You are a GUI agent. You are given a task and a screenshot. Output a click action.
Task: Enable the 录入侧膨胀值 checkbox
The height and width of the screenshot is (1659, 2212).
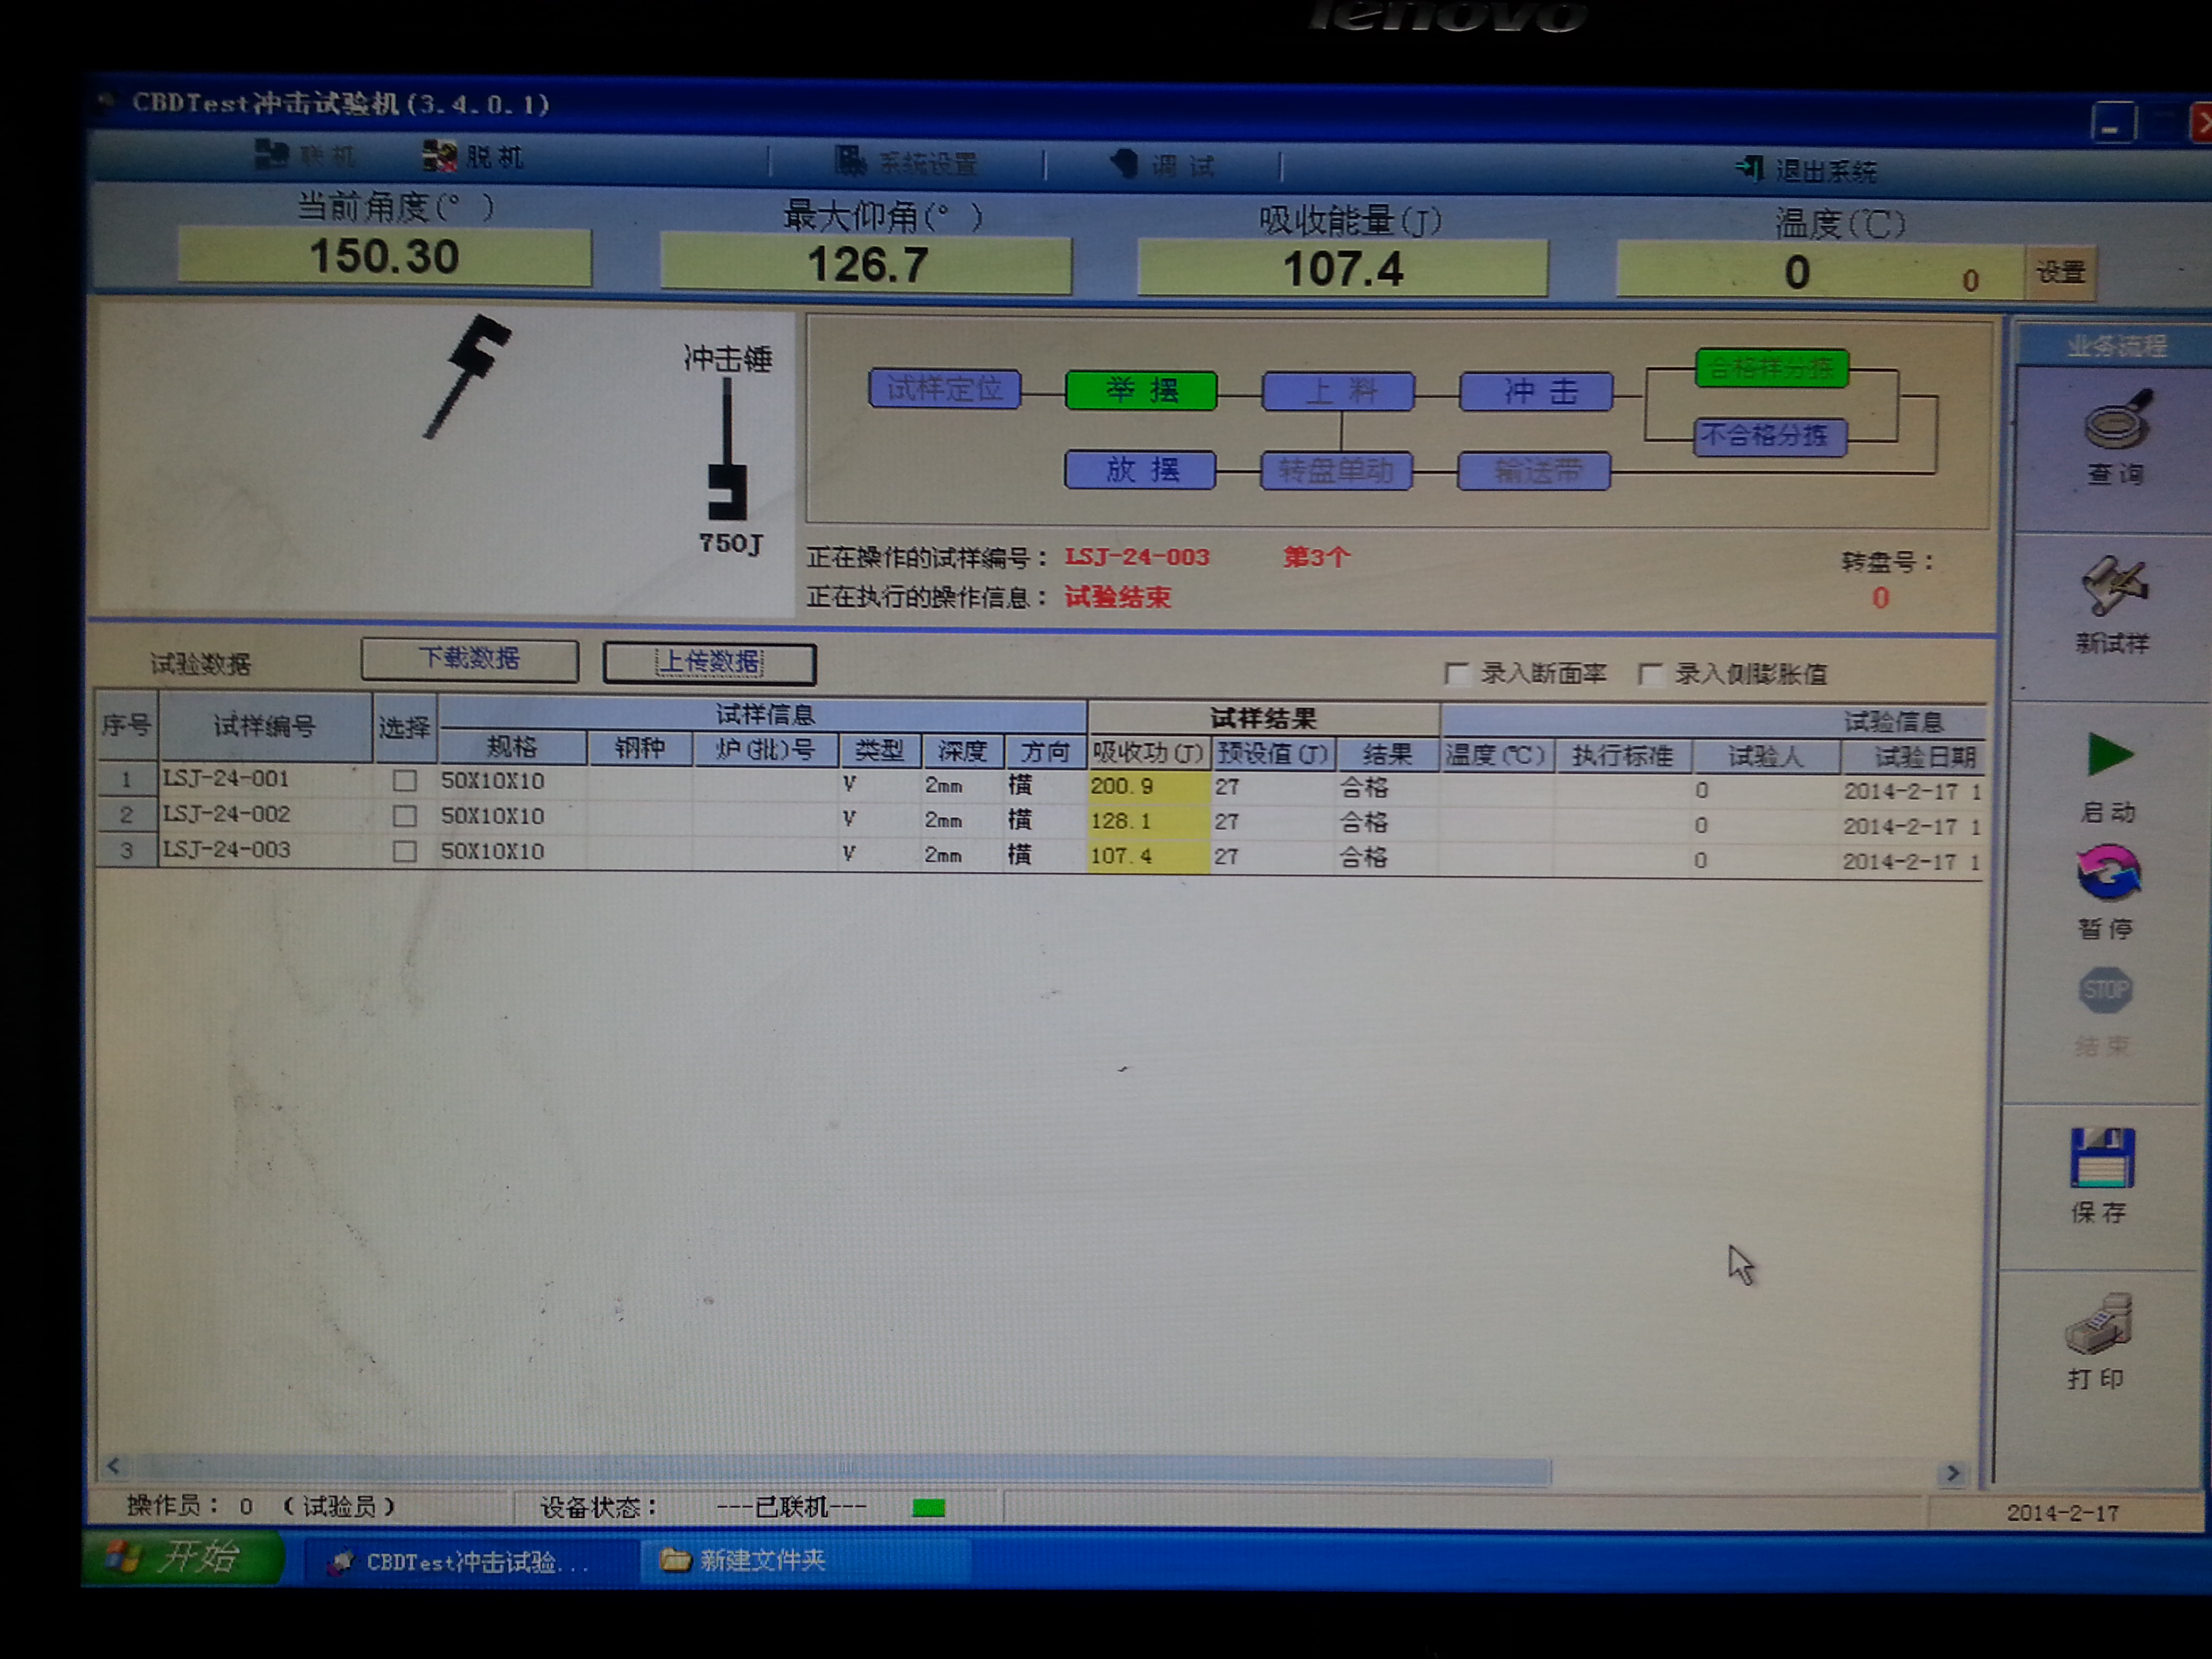click(1651, 674)
